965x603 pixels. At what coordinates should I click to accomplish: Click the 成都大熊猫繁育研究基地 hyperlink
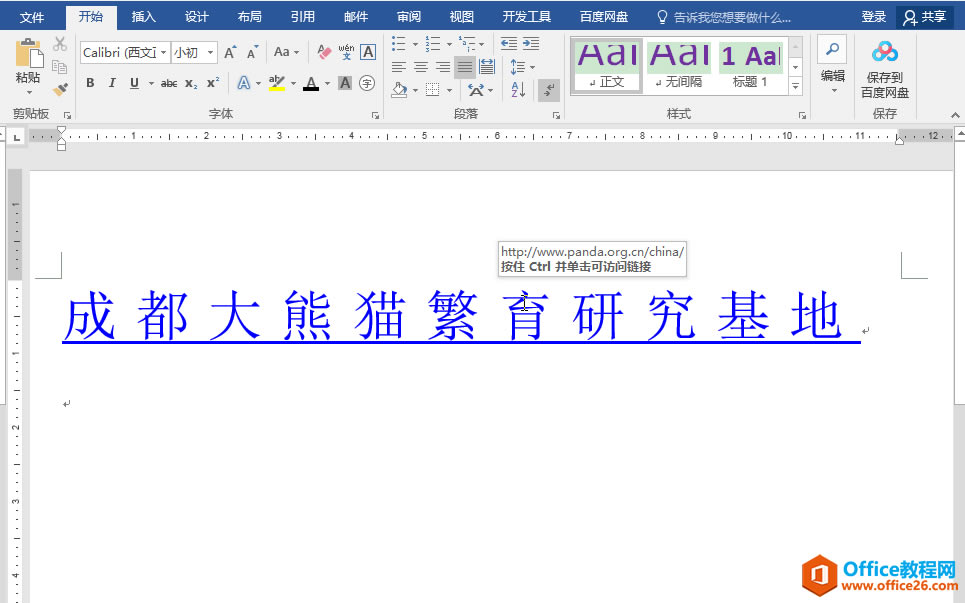click(461, 316)
